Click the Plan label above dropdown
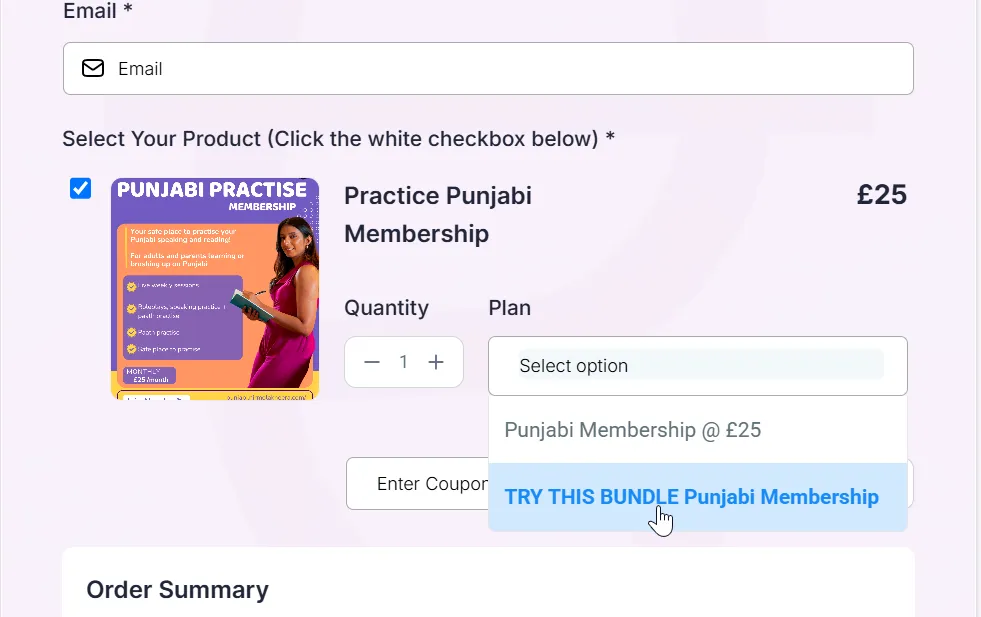This screenshot has width=981, height=617. coord(509,308)
